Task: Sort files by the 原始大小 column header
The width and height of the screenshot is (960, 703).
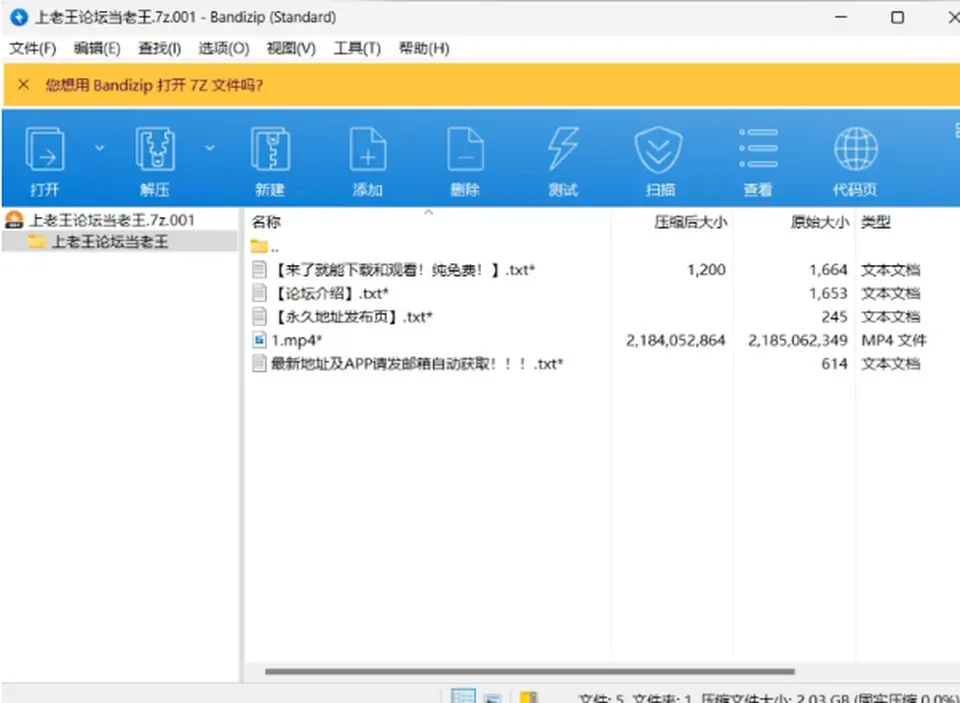Action: pos(820,222)
